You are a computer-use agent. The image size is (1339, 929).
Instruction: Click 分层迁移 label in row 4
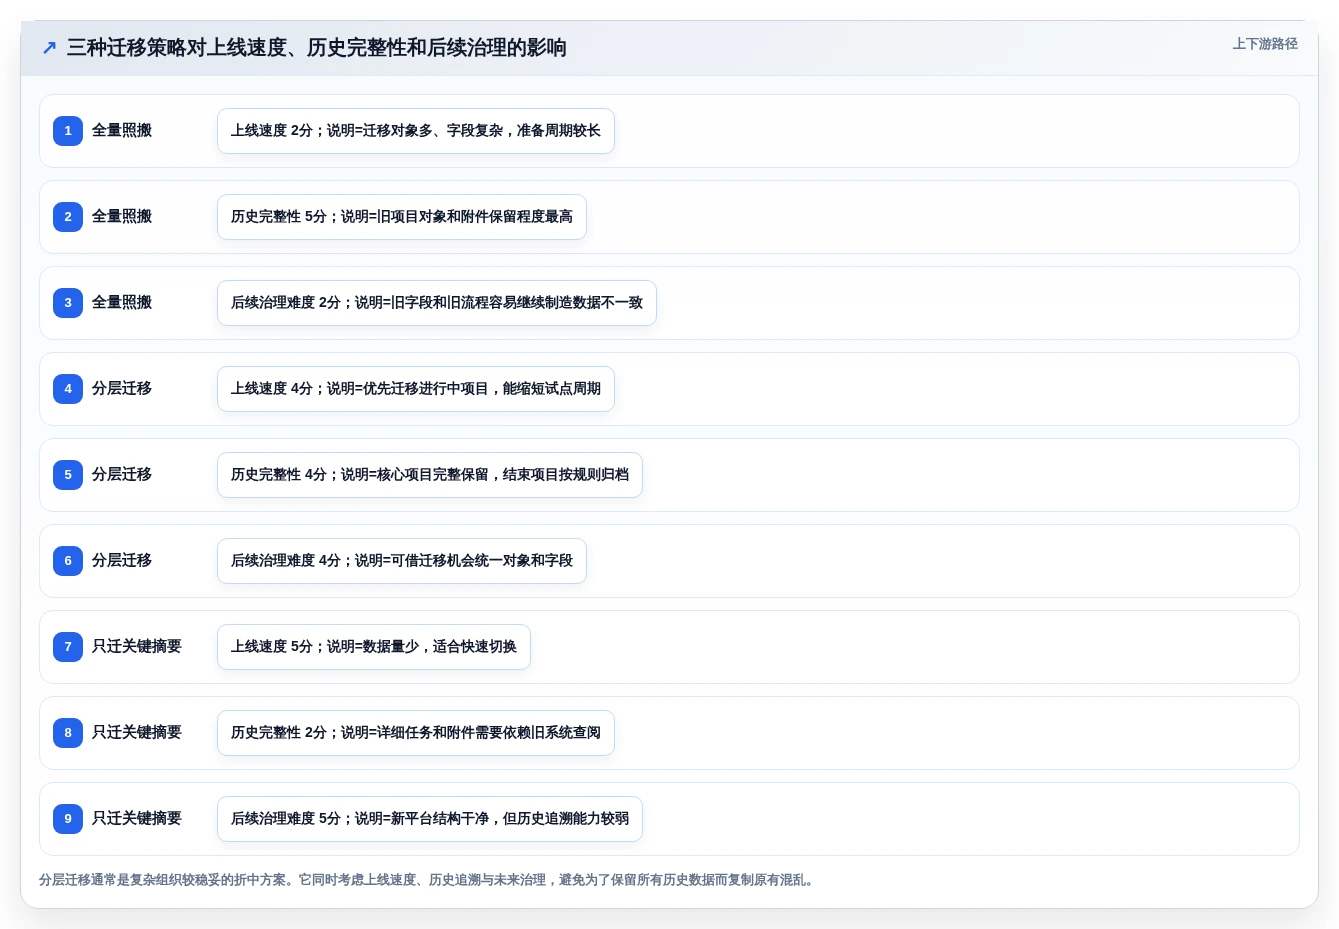tap(122, 389)
